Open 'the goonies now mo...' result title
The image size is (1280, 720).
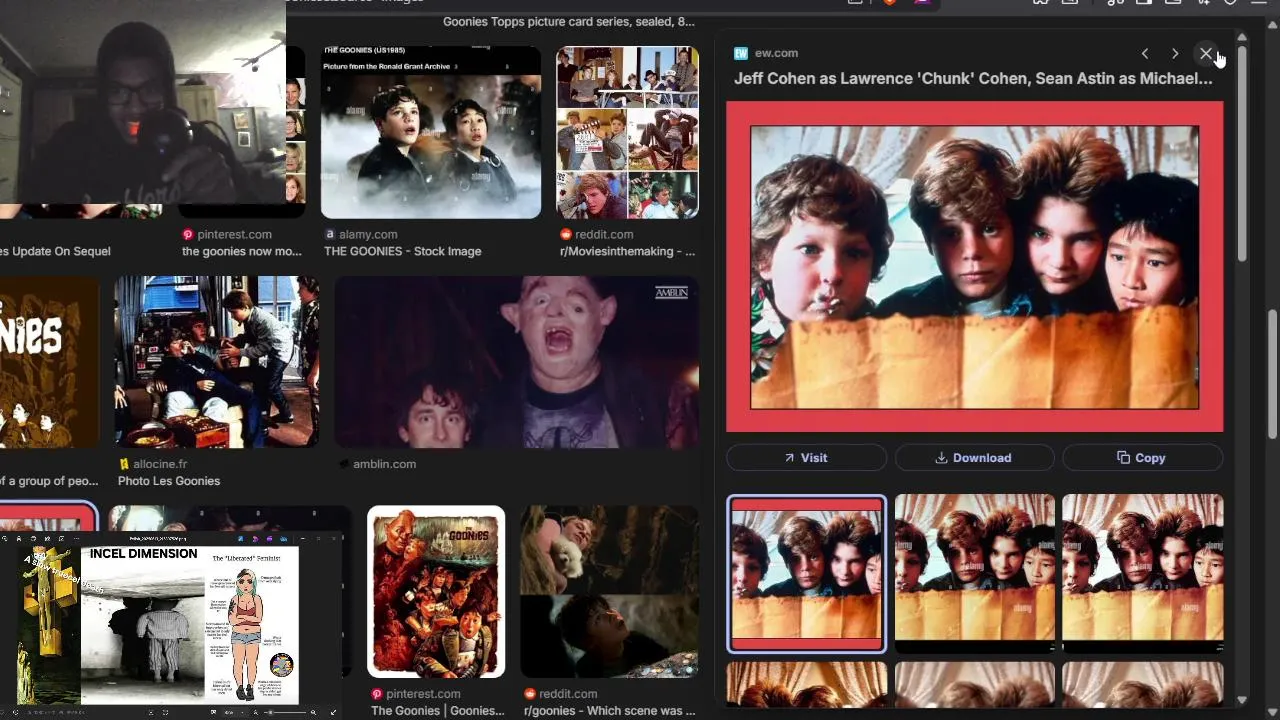[x=241, y=251]
